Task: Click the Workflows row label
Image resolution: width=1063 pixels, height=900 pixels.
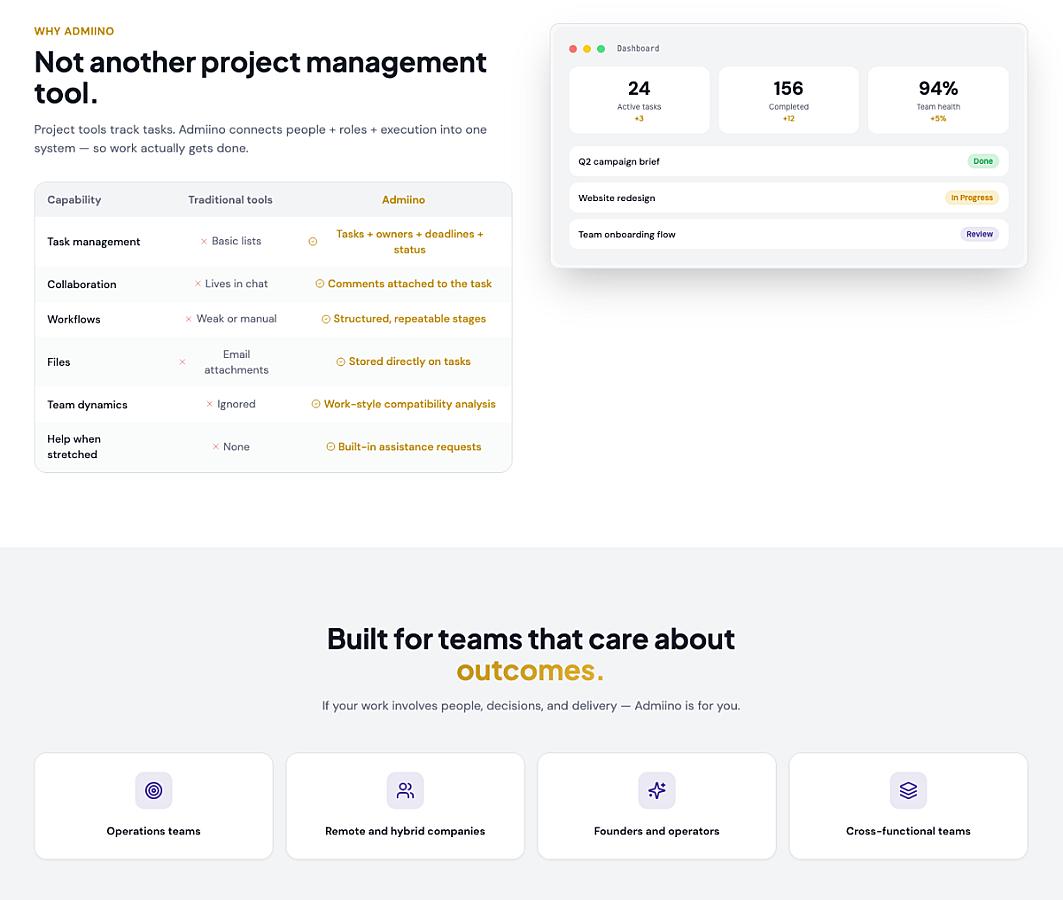Action: [74, 319]
